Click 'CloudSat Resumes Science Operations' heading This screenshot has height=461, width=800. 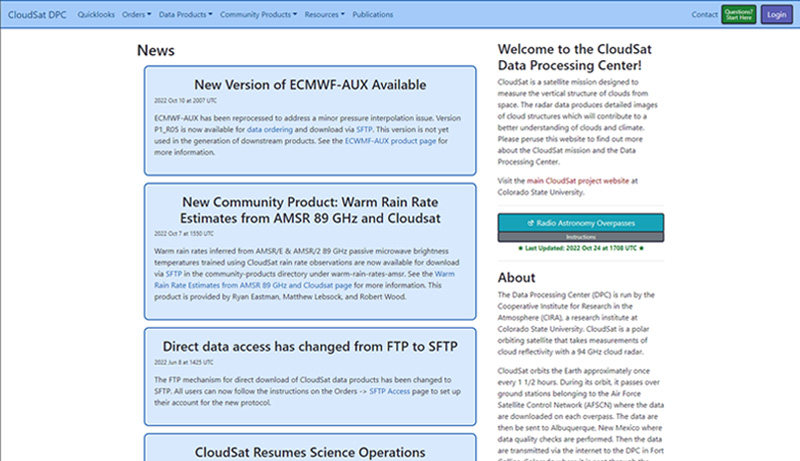pyautogui.click(x=310, y=452)
